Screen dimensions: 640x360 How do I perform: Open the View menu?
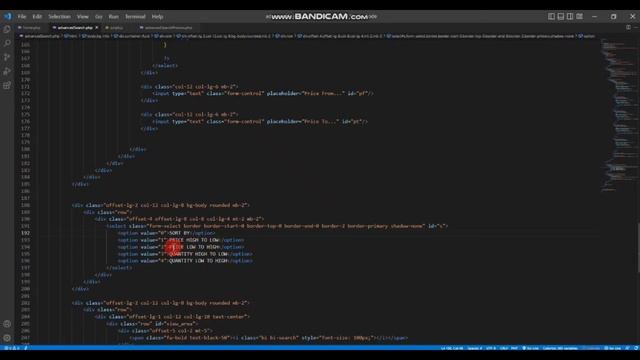click(82, 17)
